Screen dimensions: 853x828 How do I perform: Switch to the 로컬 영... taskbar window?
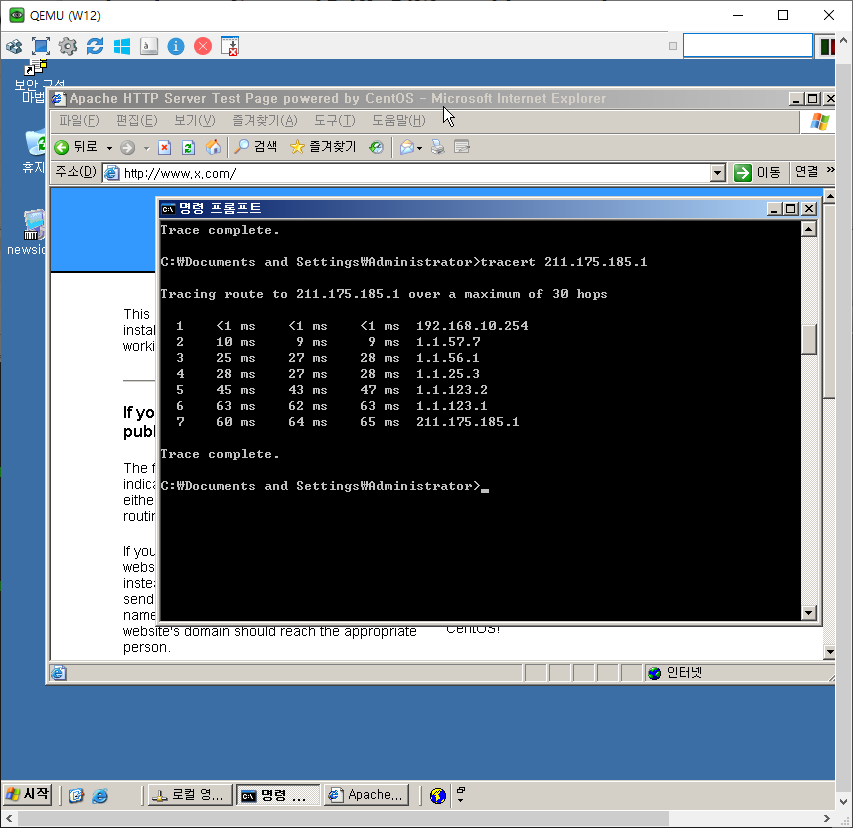pos(190,795)
